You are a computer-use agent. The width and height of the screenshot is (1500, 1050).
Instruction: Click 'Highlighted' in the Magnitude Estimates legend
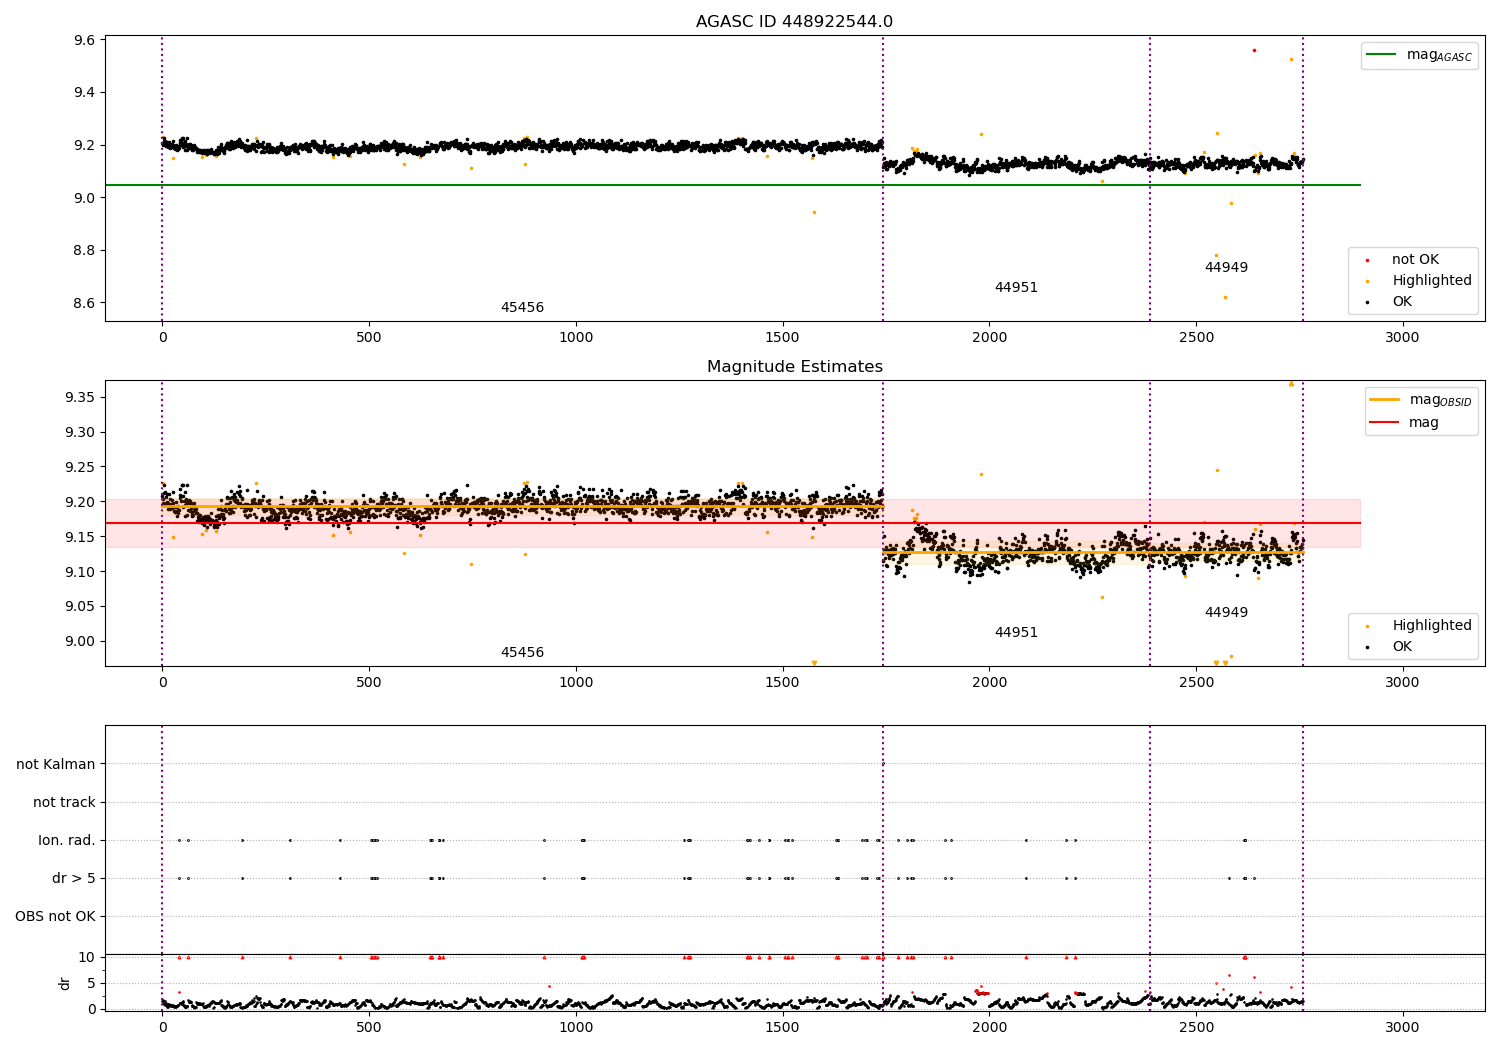(x=1418, y=626)
